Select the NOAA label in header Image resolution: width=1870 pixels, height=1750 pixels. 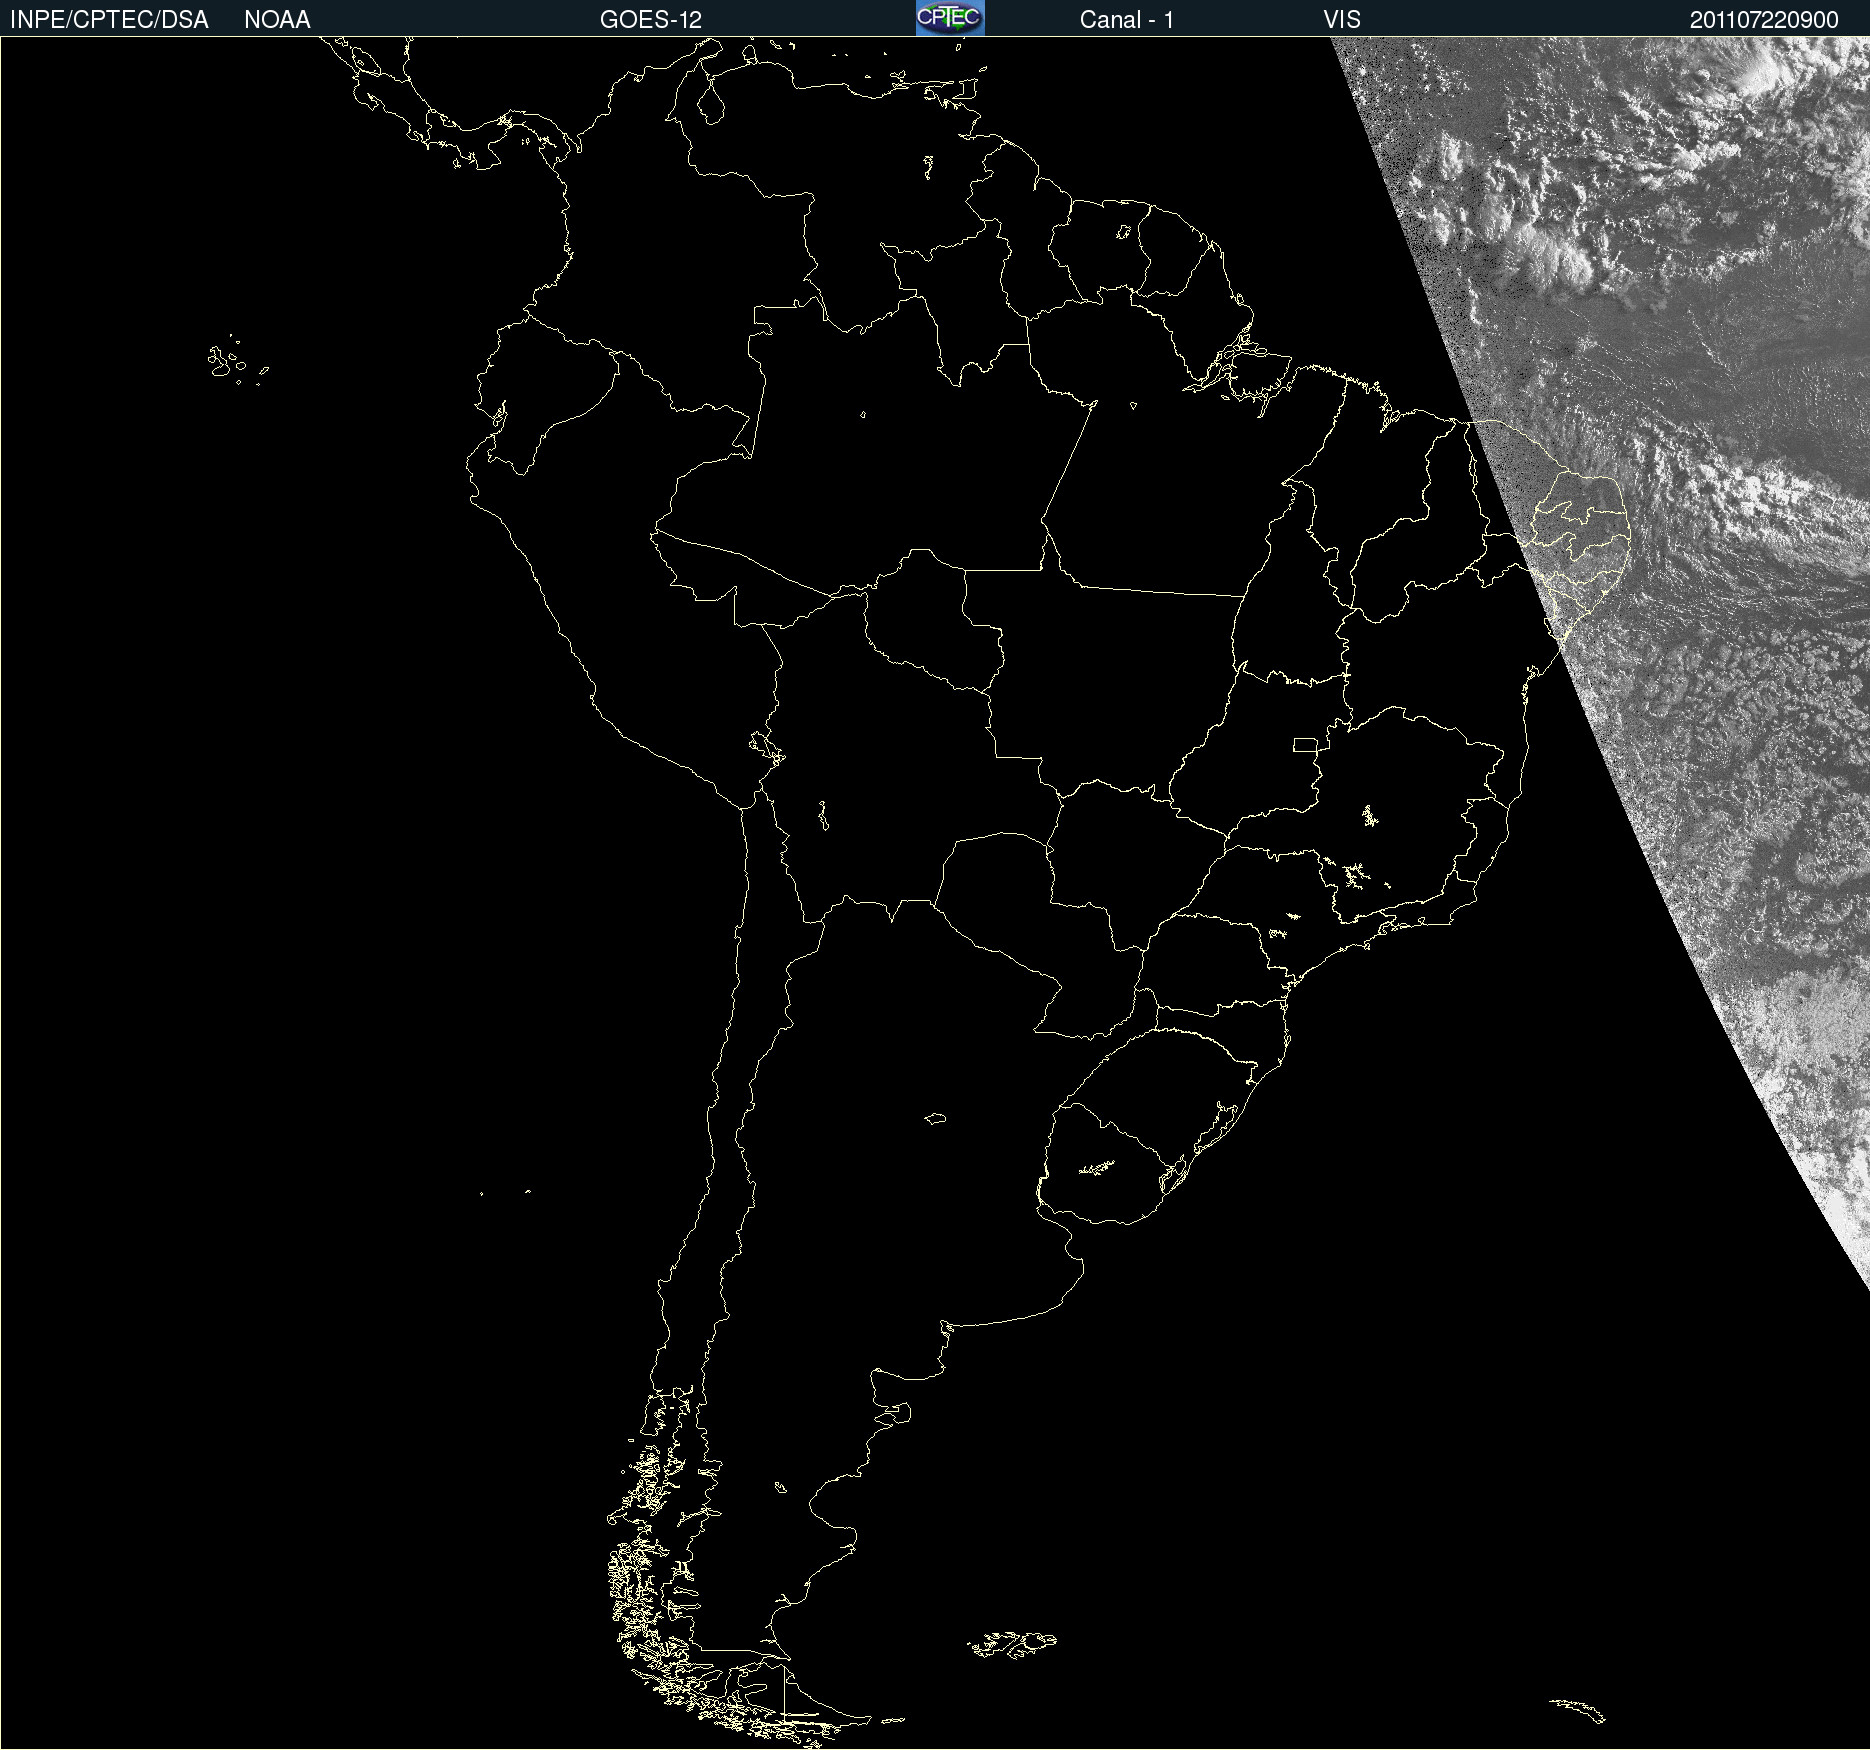point(277,20)
